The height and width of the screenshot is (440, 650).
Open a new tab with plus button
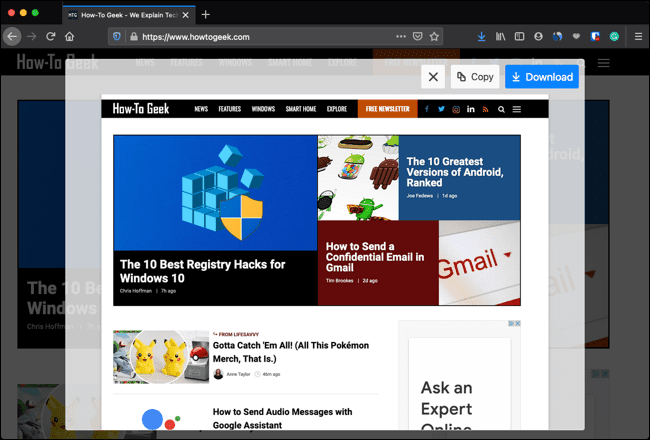tap(206, 14)
